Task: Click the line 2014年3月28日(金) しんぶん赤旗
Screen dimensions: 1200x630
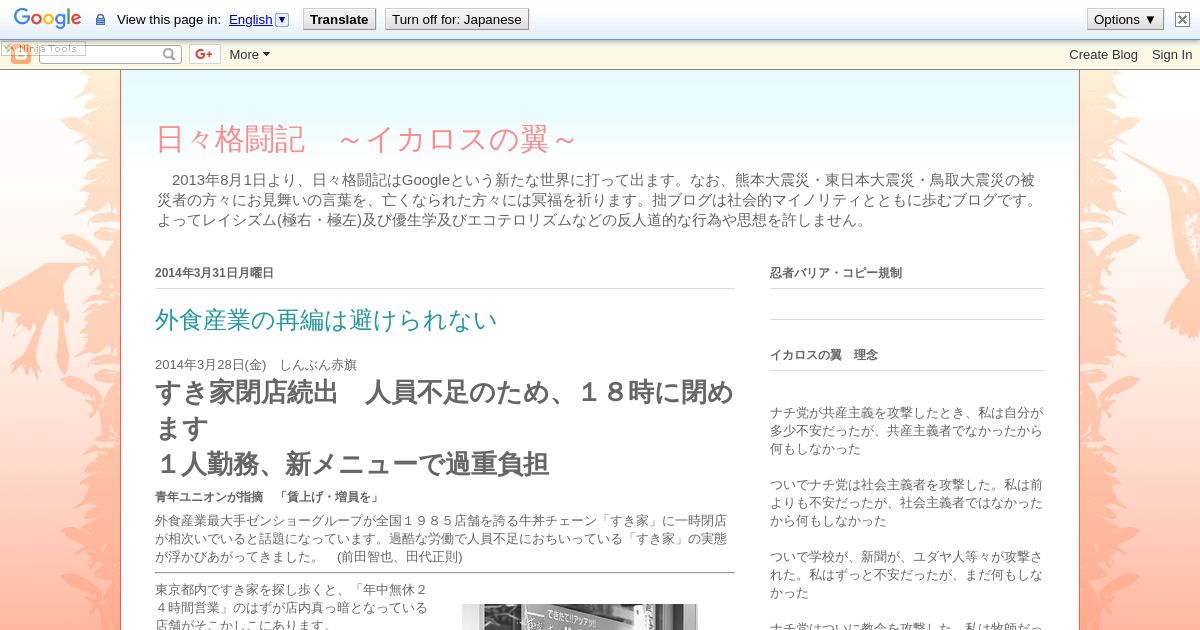Action: pyautogui.click(x=256, y=365)
